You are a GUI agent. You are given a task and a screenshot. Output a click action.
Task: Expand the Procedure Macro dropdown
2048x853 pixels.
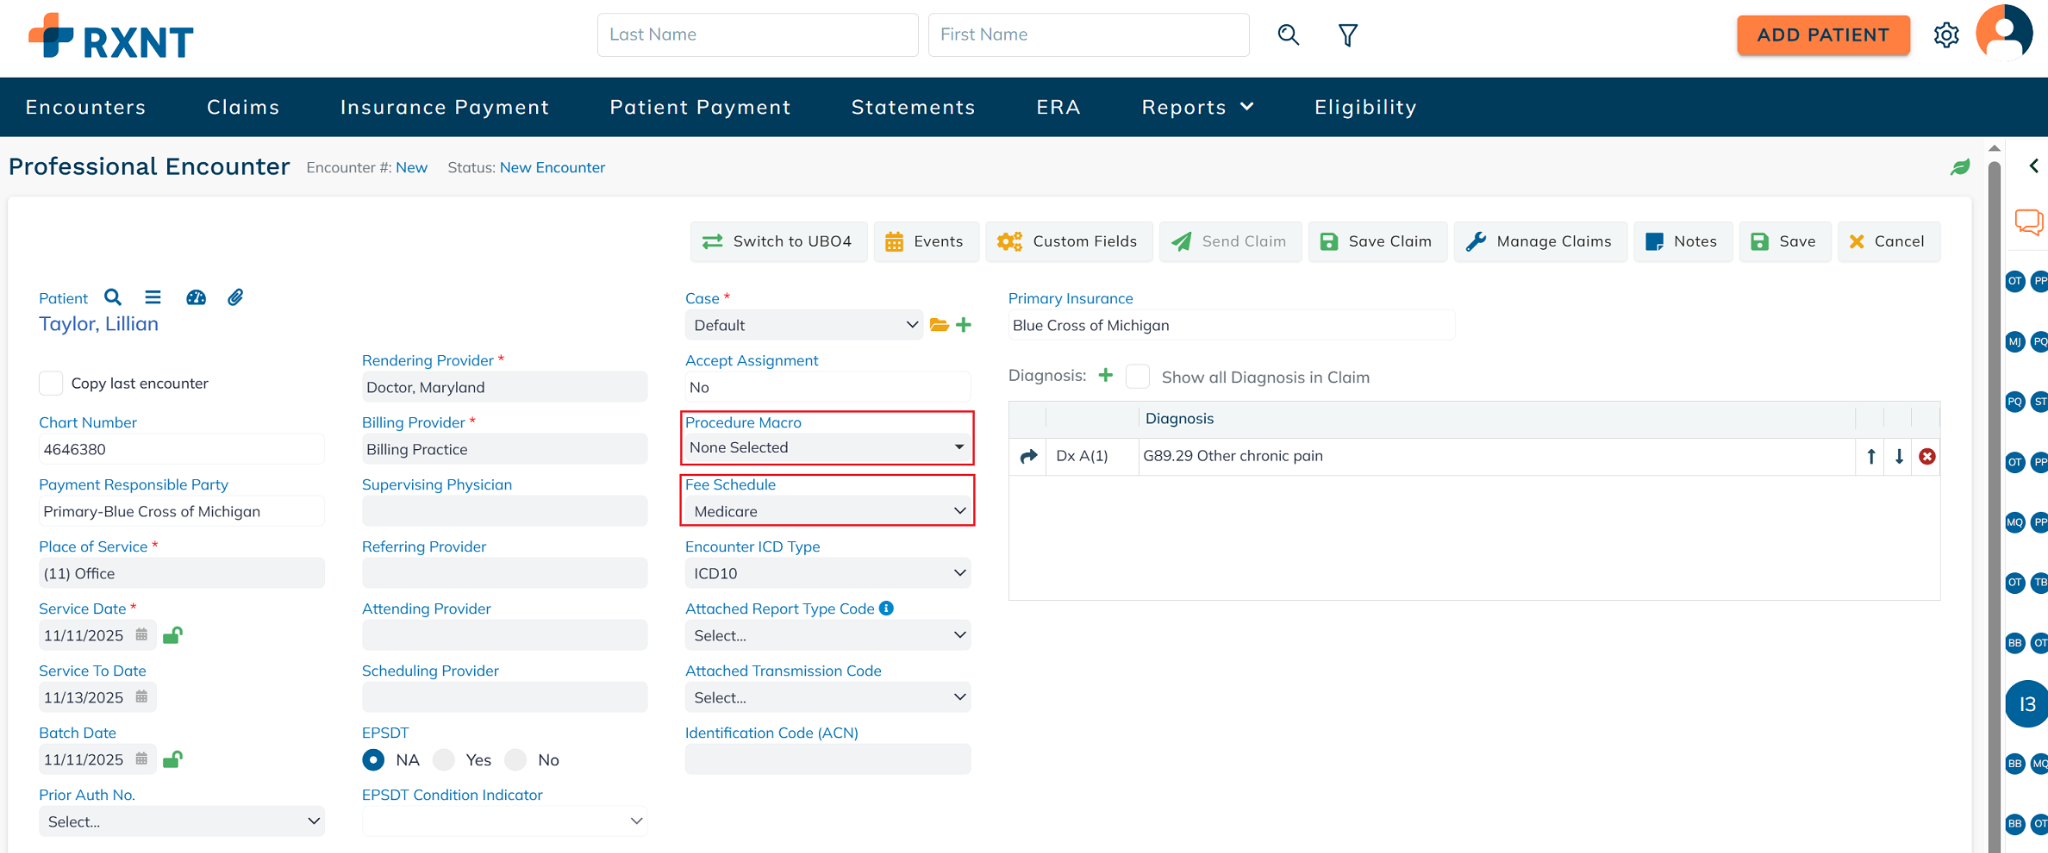click(x=827, y=448)
